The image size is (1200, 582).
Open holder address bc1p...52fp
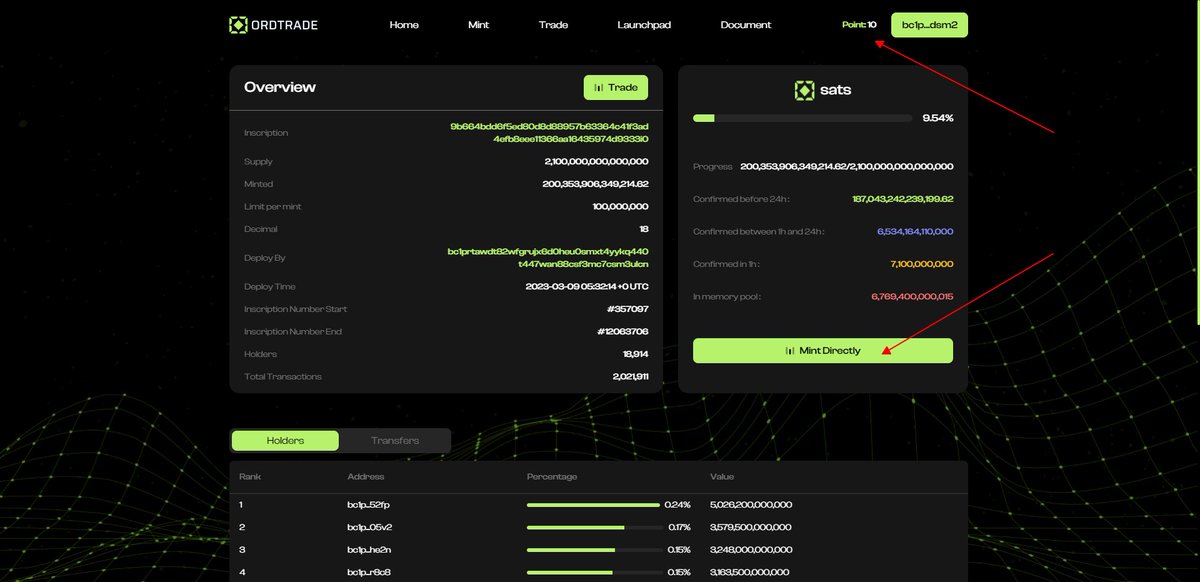[368, 505]
